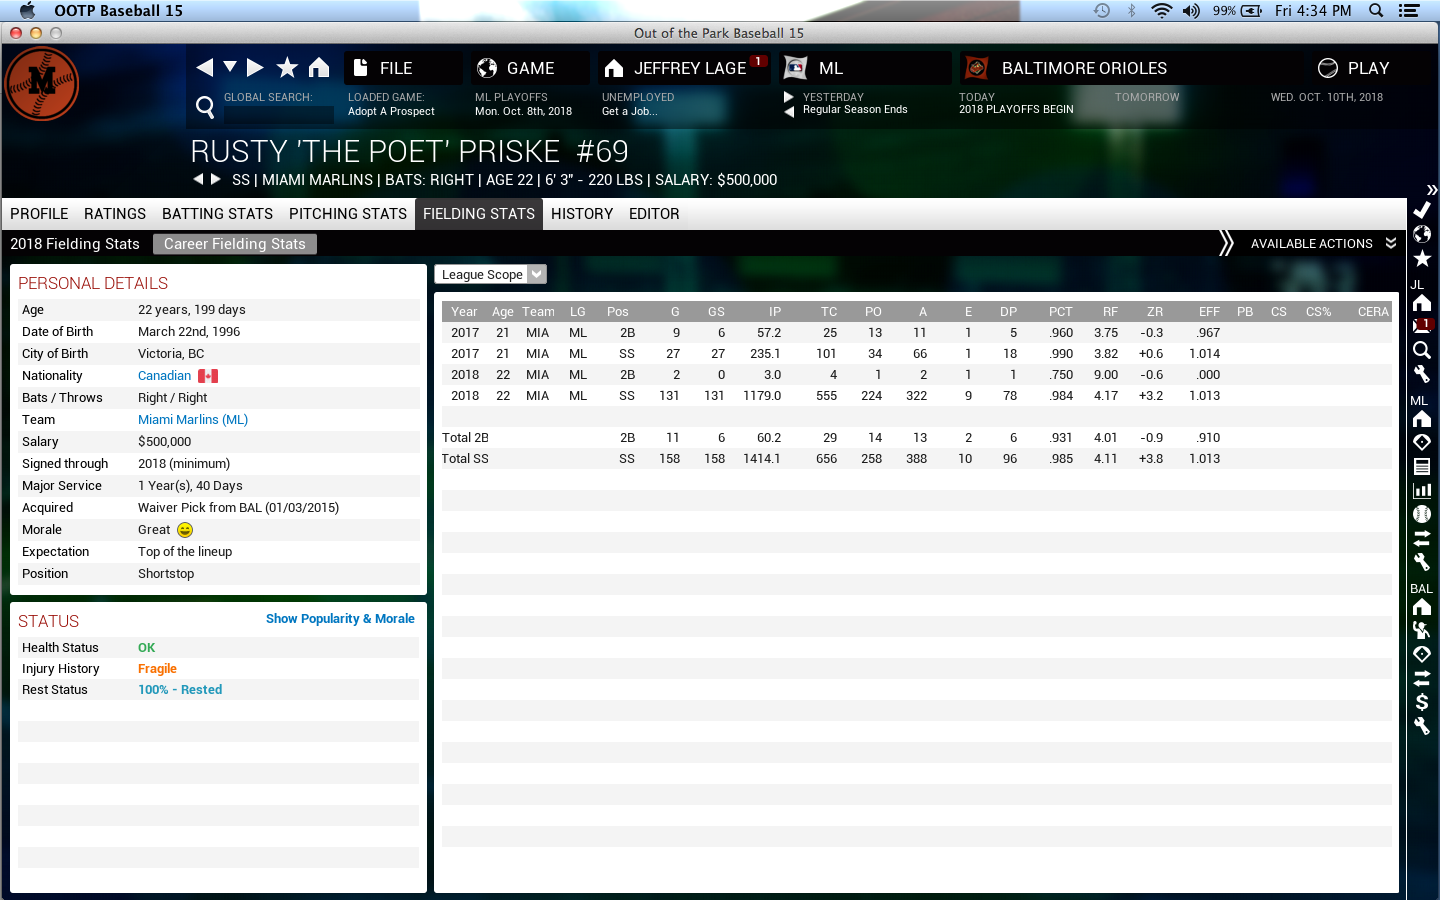Go back using the left navigation arrow
1440x900 pixels.
pos(205,67)
